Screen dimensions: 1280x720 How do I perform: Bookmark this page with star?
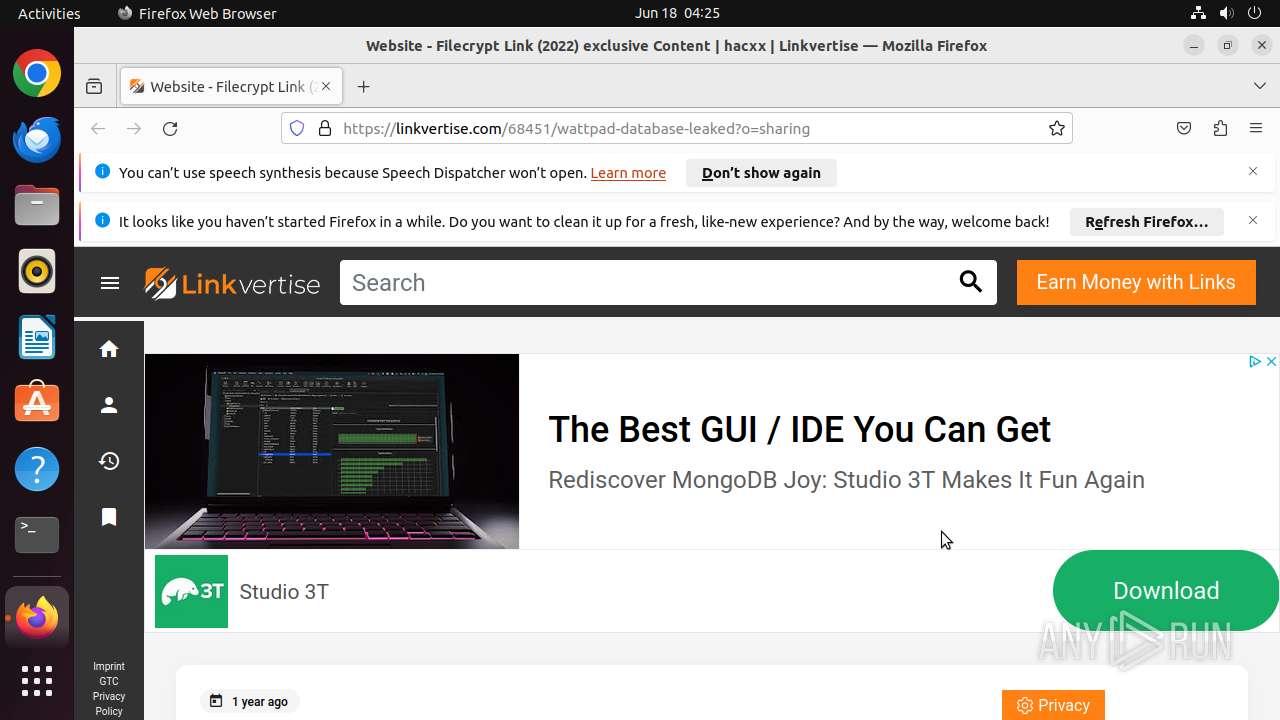pyautogui.click(x=1057, y=128)
